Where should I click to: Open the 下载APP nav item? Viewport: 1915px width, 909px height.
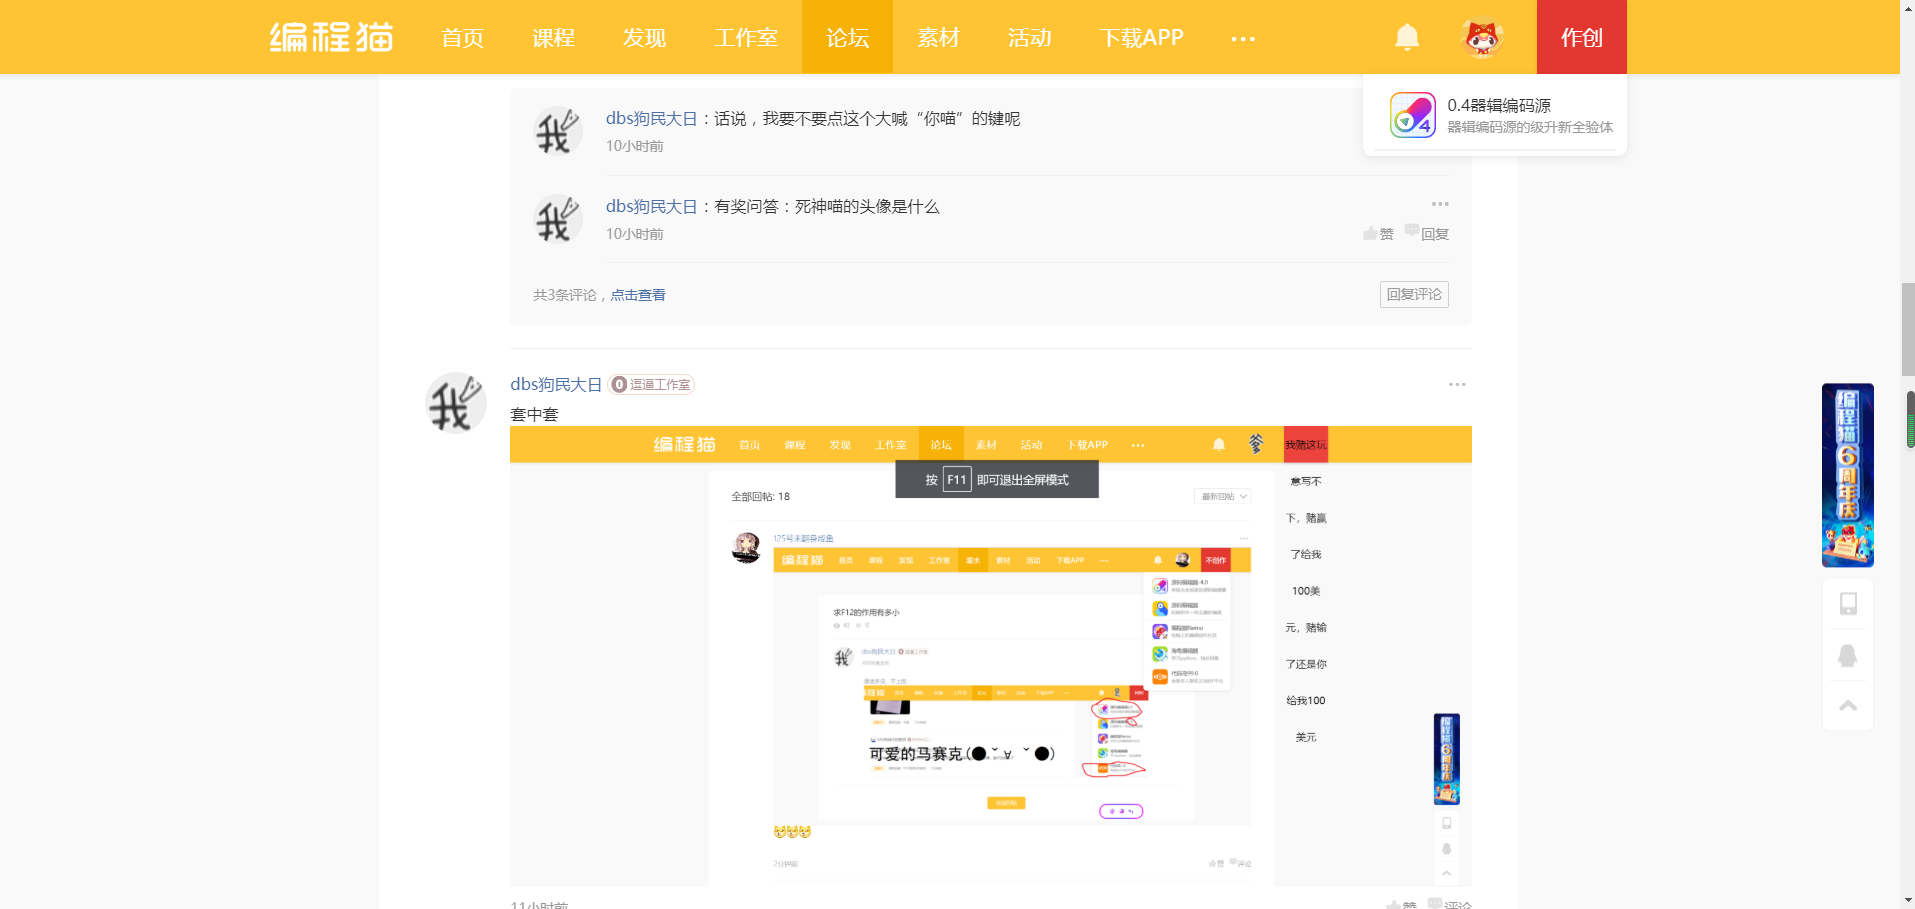1141,38
